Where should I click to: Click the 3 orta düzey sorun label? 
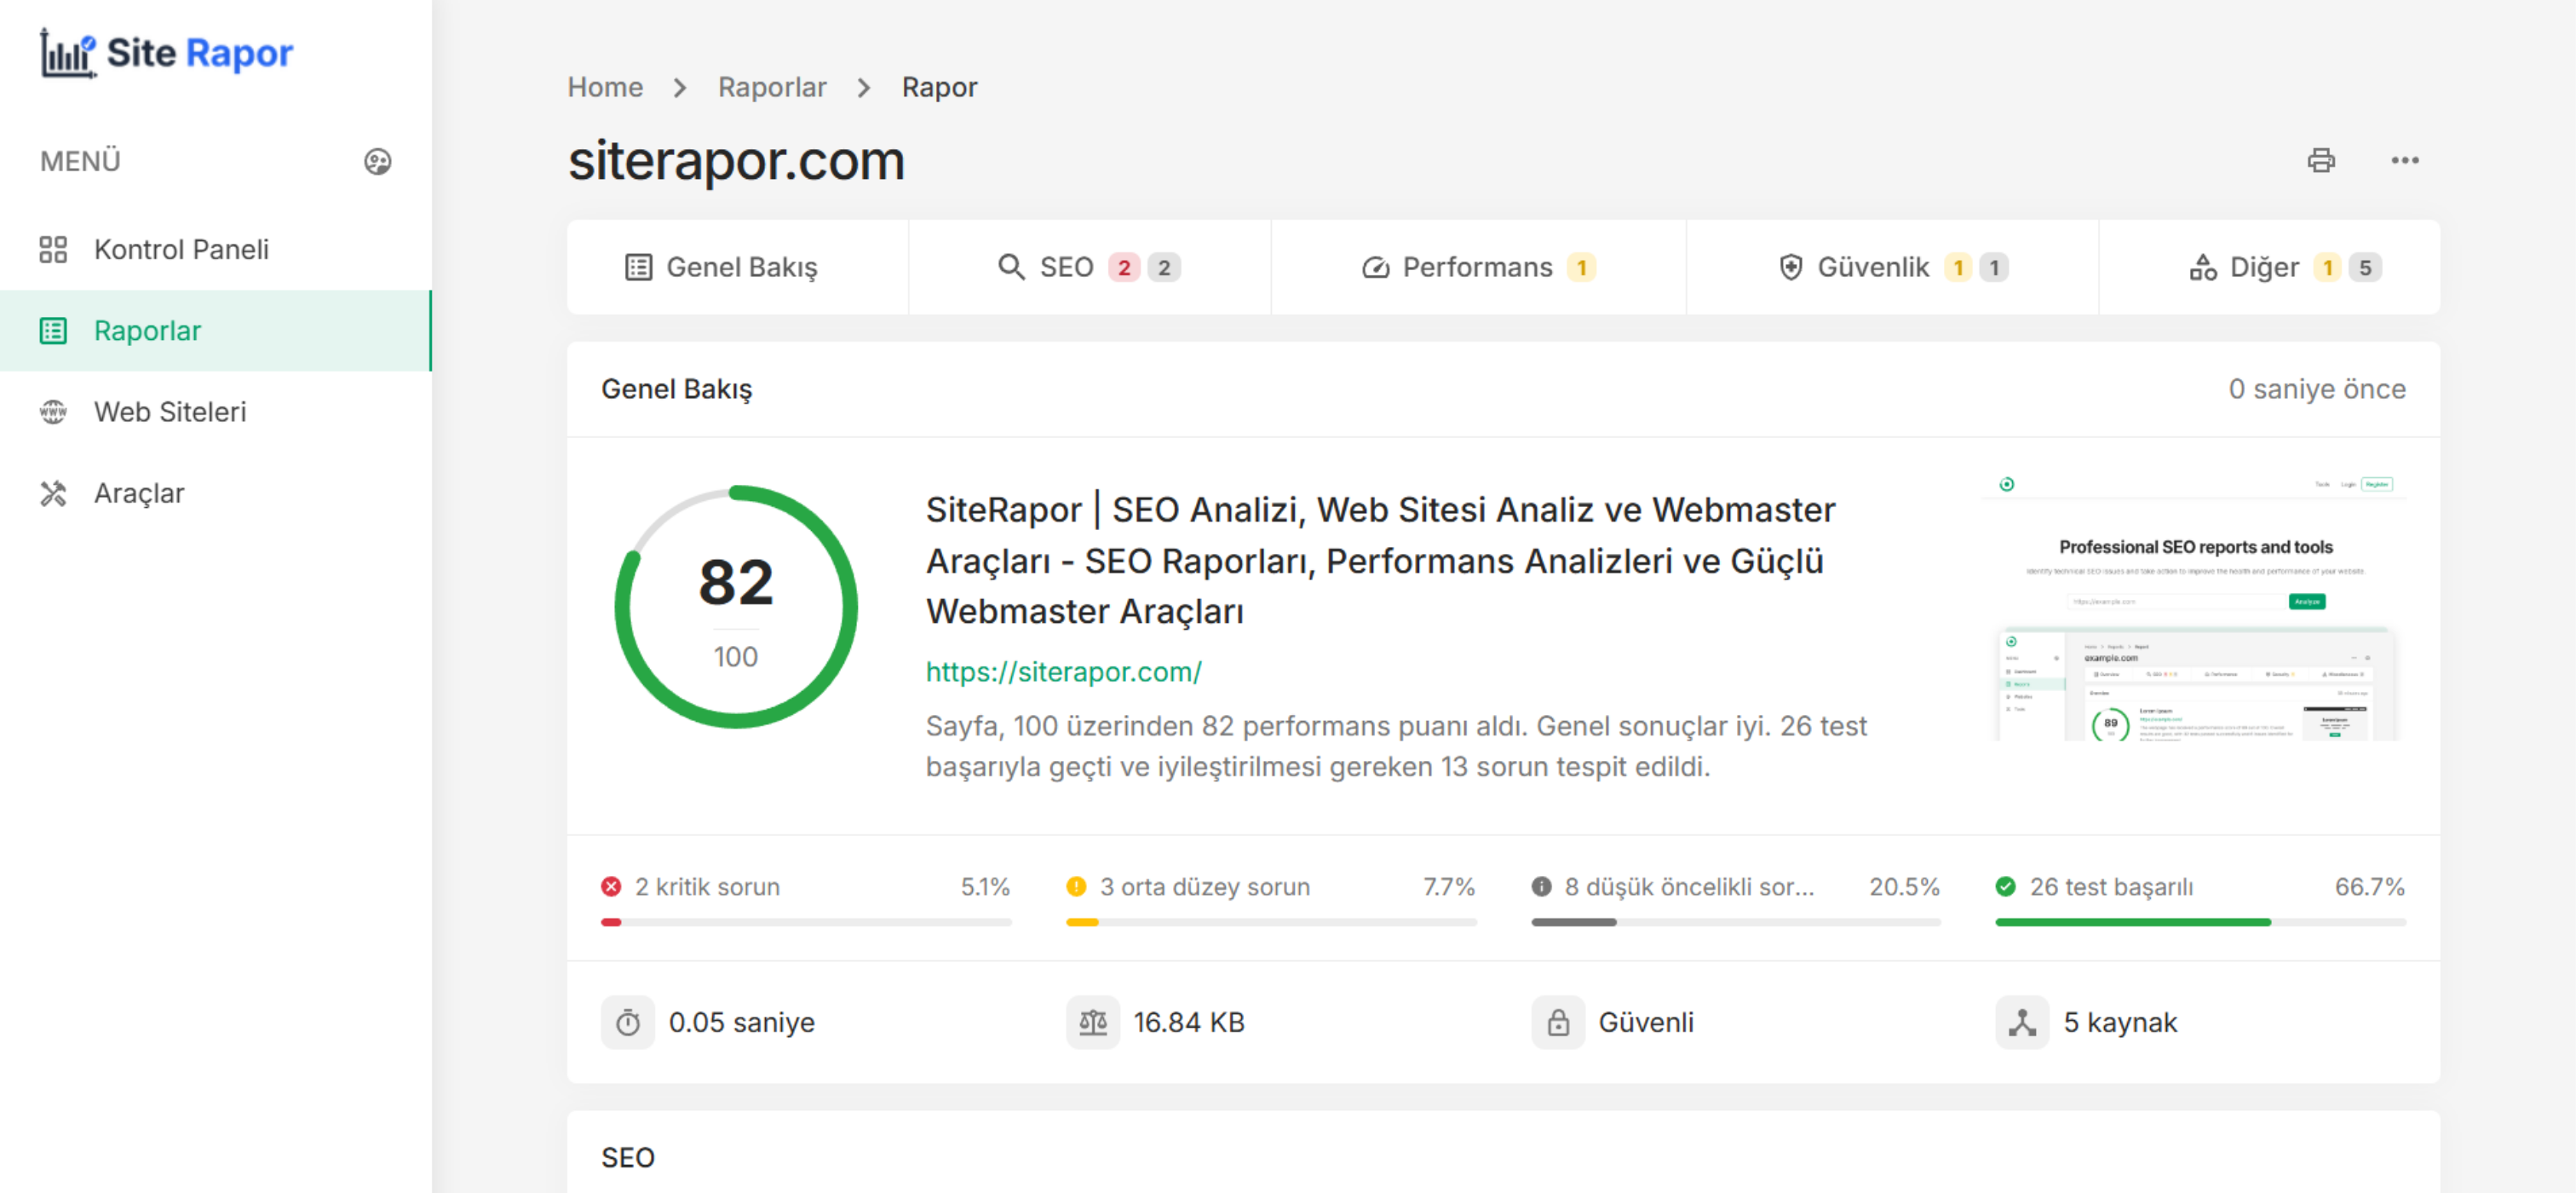1204,886
